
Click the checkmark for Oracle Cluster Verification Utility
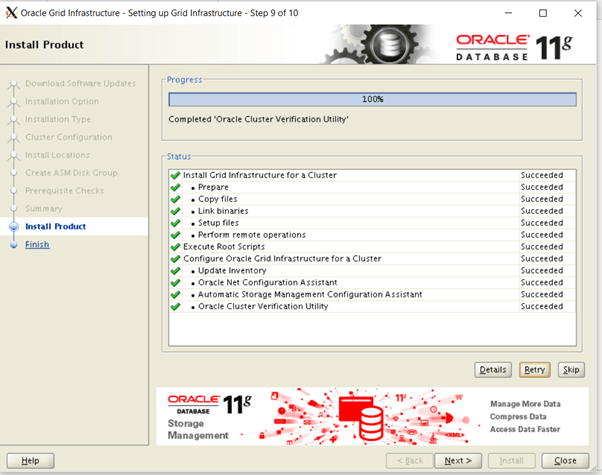176,307
